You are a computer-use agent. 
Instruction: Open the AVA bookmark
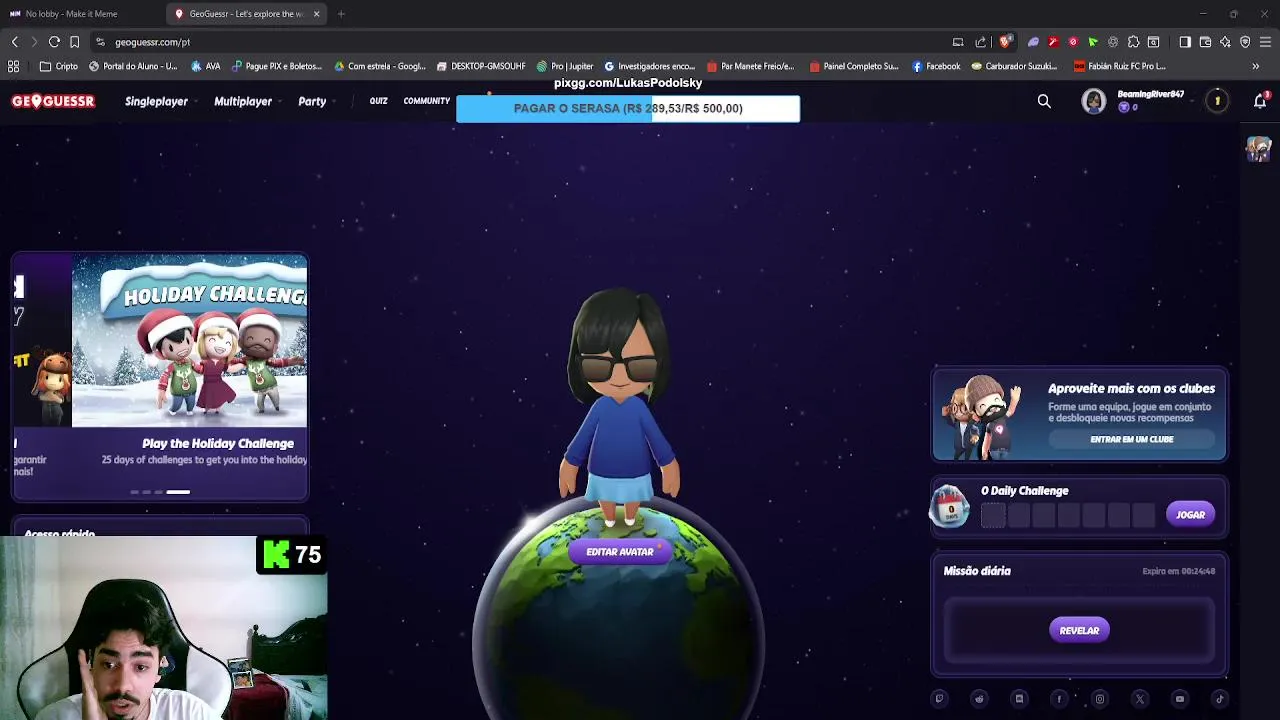(205, 66)
